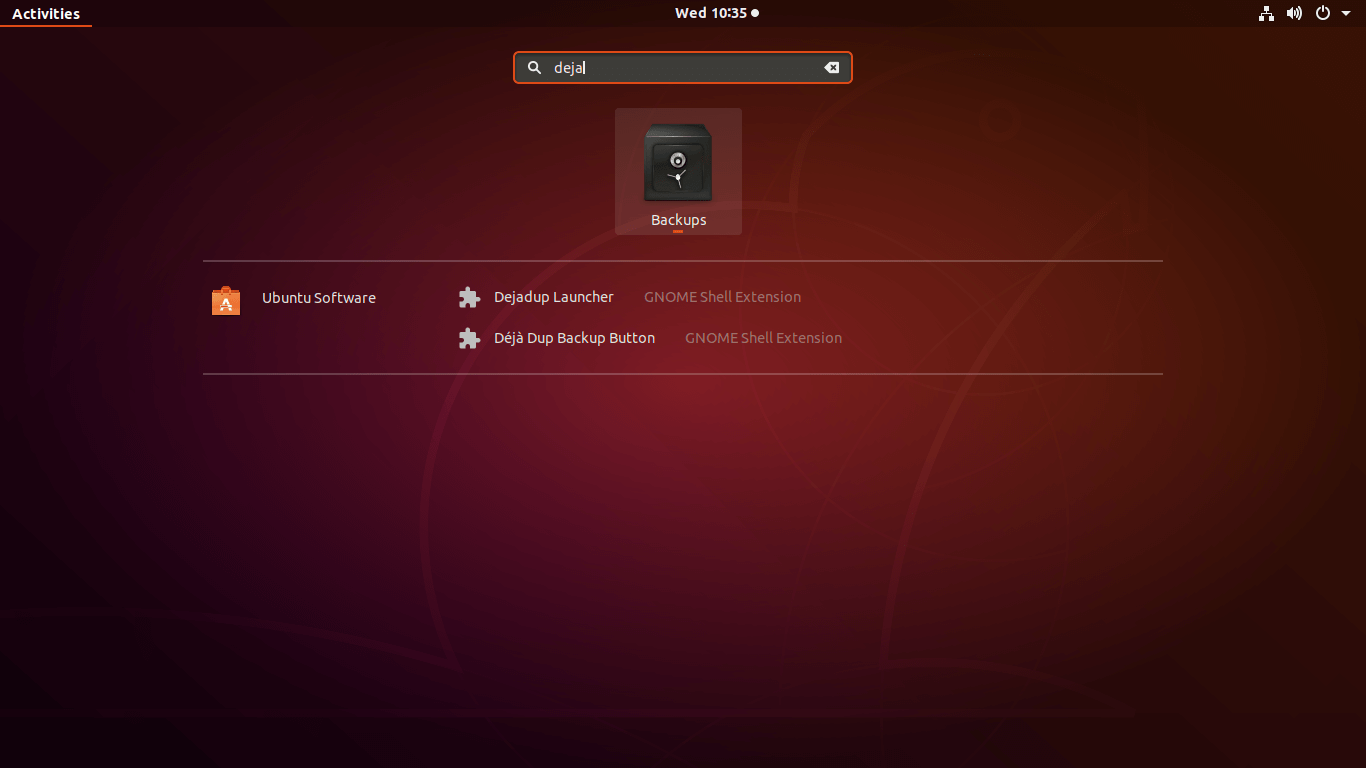Click GNOME Shell Extension text beside Dejadup Launcher
Image resolution: width=1366 pixels, height=768 pixels.
(x=722, y=297)
